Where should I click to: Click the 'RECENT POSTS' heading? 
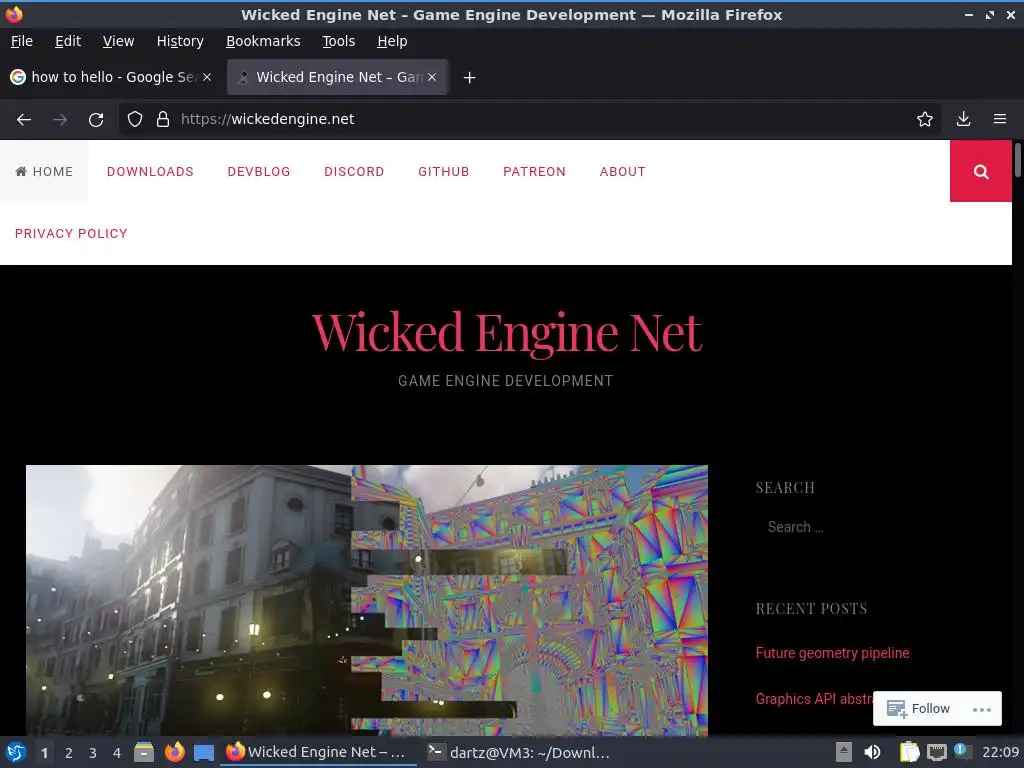tap(812, 609)
